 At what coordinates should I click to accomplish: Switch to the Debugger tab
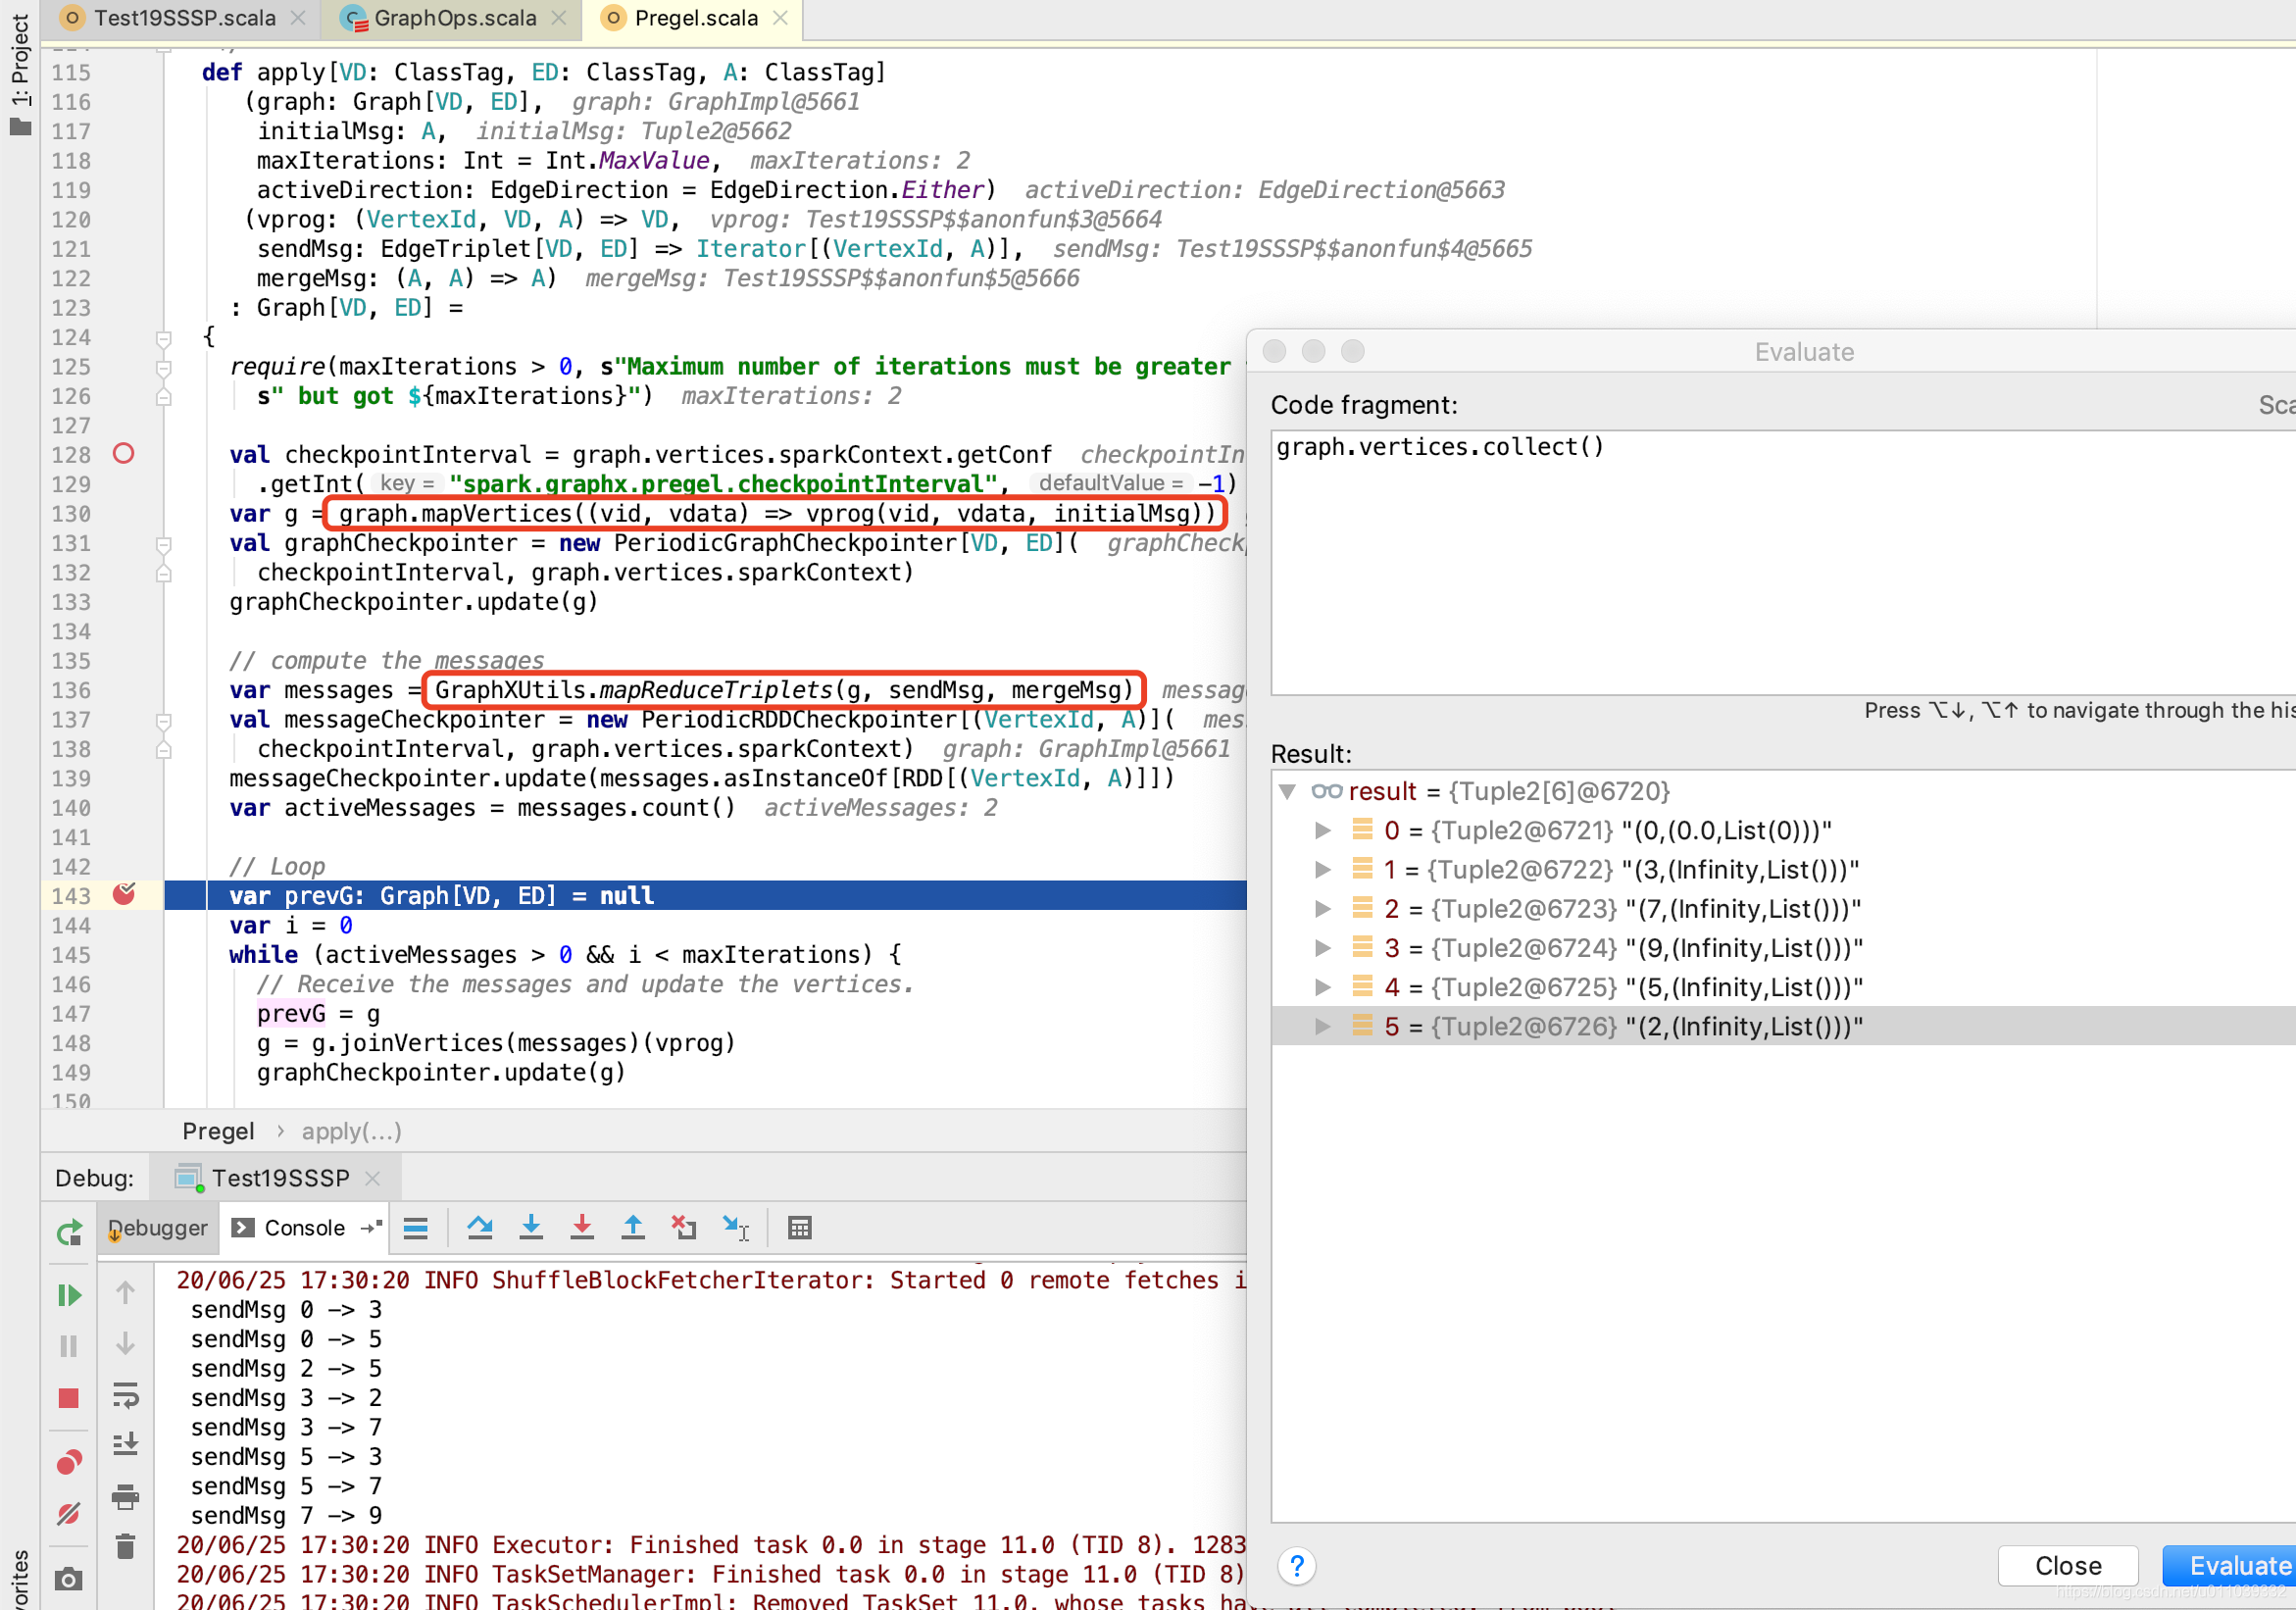(x=158, y=1228)
